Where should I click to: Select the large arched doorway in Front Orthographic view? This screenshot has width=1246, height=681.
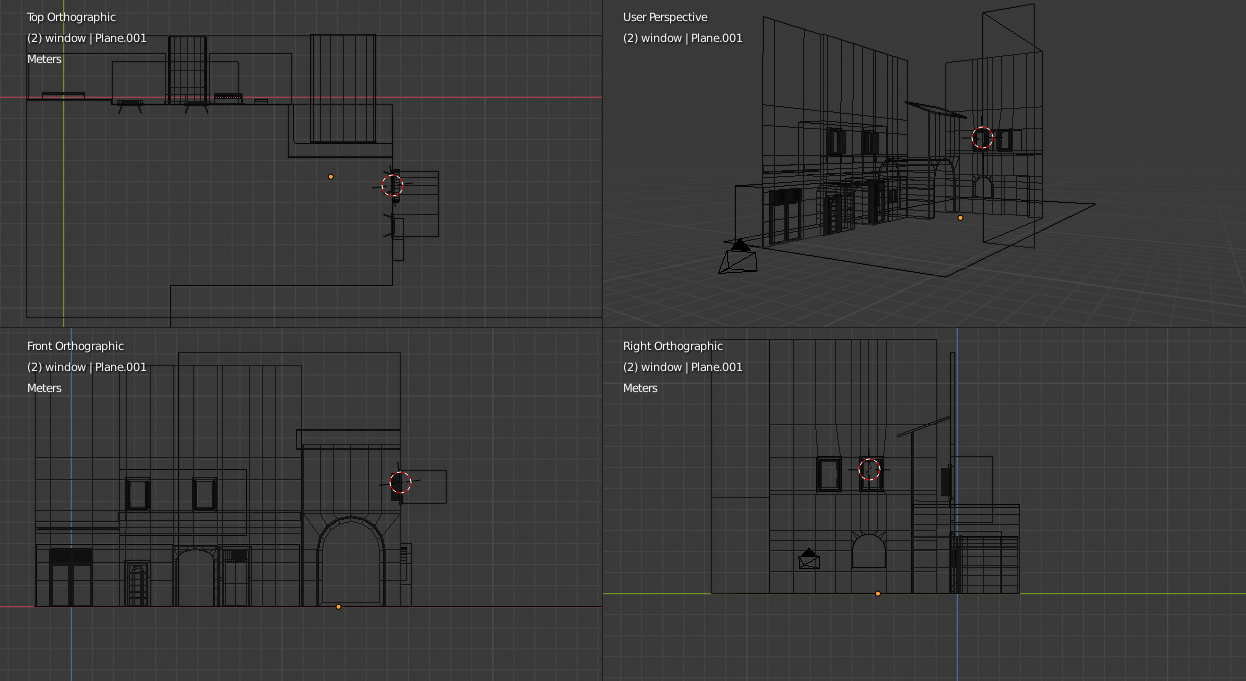tap(351, 561)
